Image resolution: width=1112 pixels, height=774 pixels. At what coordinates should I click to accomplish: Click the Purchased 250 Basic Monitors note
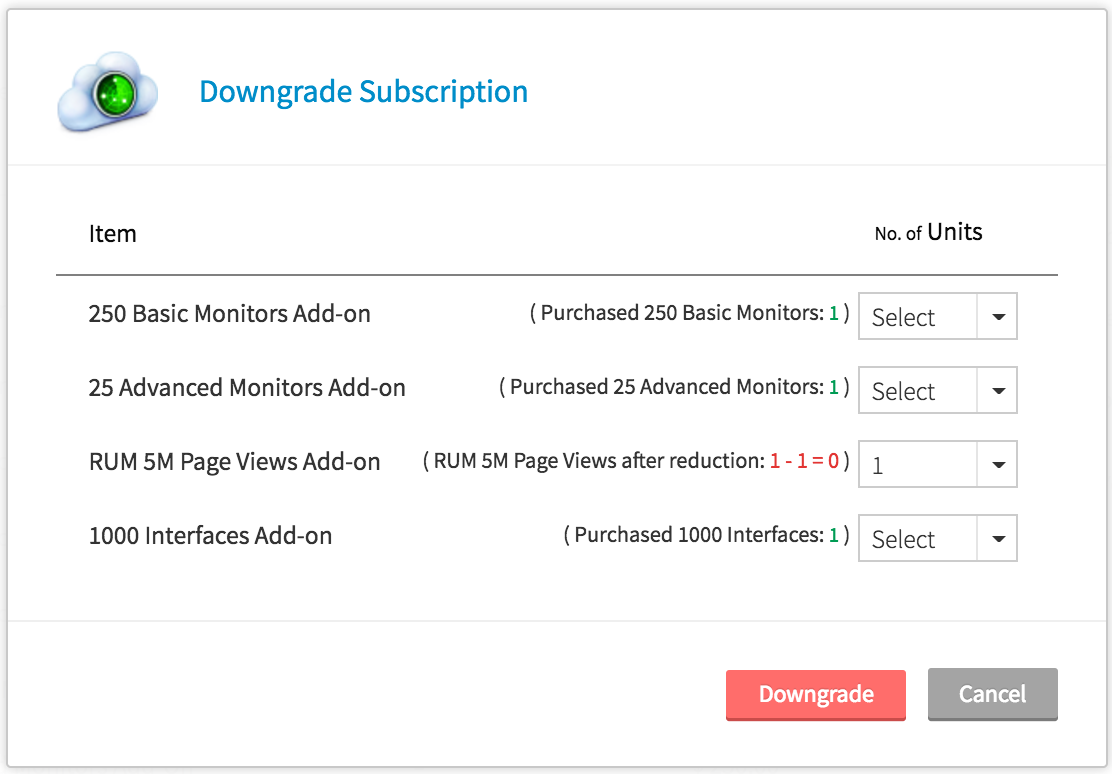(688, 313)
